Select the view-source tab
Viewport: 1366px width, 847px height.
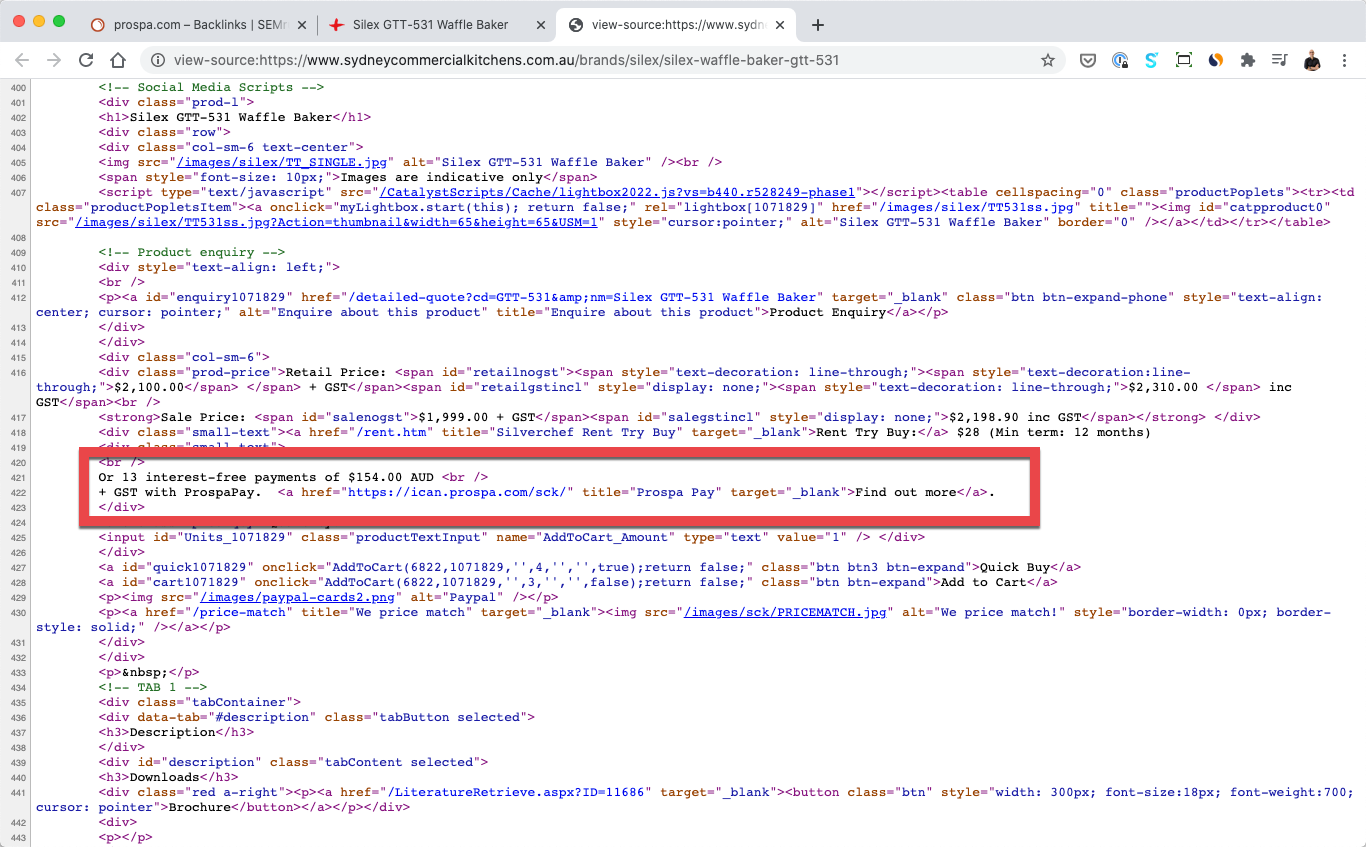[x=675, y=24]
